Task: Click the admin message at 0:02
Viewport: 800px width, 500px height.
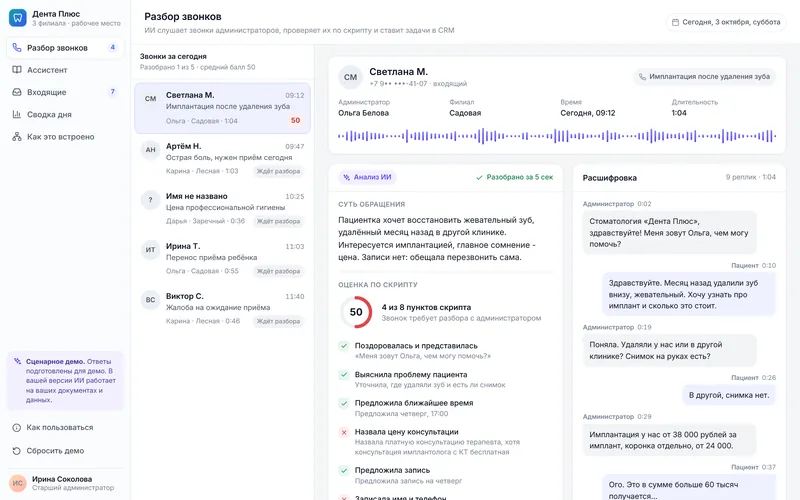Action: [x=669, y=233]
